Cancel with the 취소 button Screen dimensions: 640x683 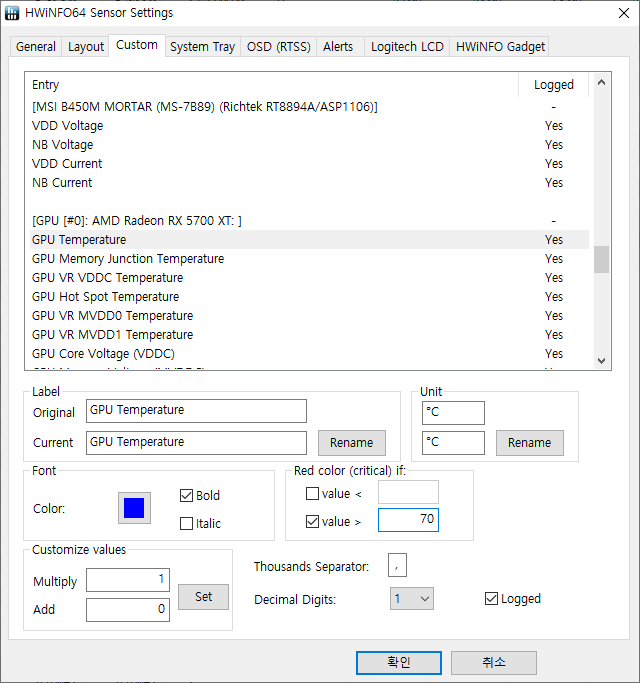pyautogui.click(x=494, y=663)
